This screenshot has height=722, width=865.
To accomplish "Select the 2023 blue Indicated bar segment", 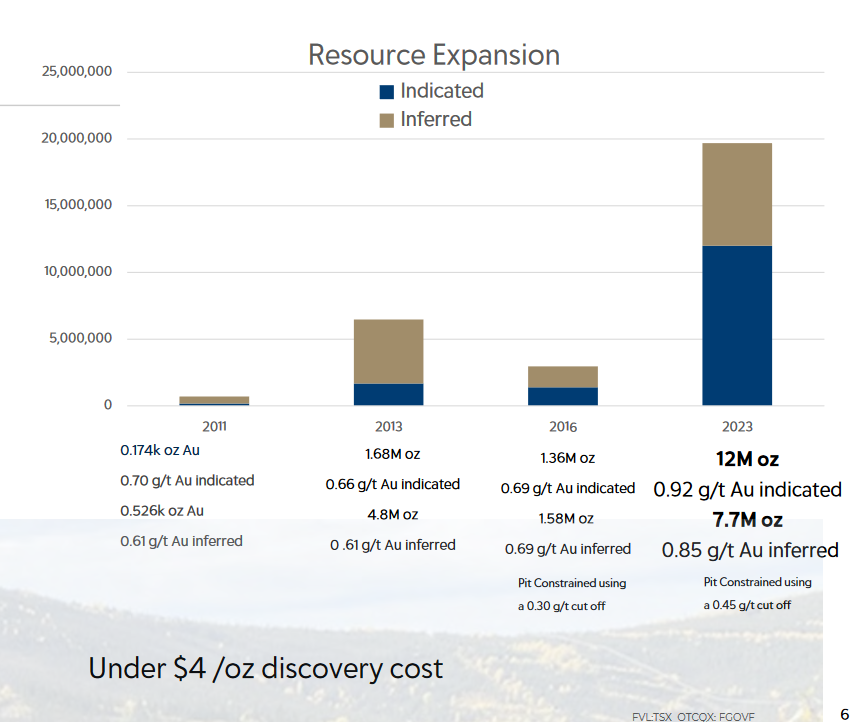I will click(736, 325).
